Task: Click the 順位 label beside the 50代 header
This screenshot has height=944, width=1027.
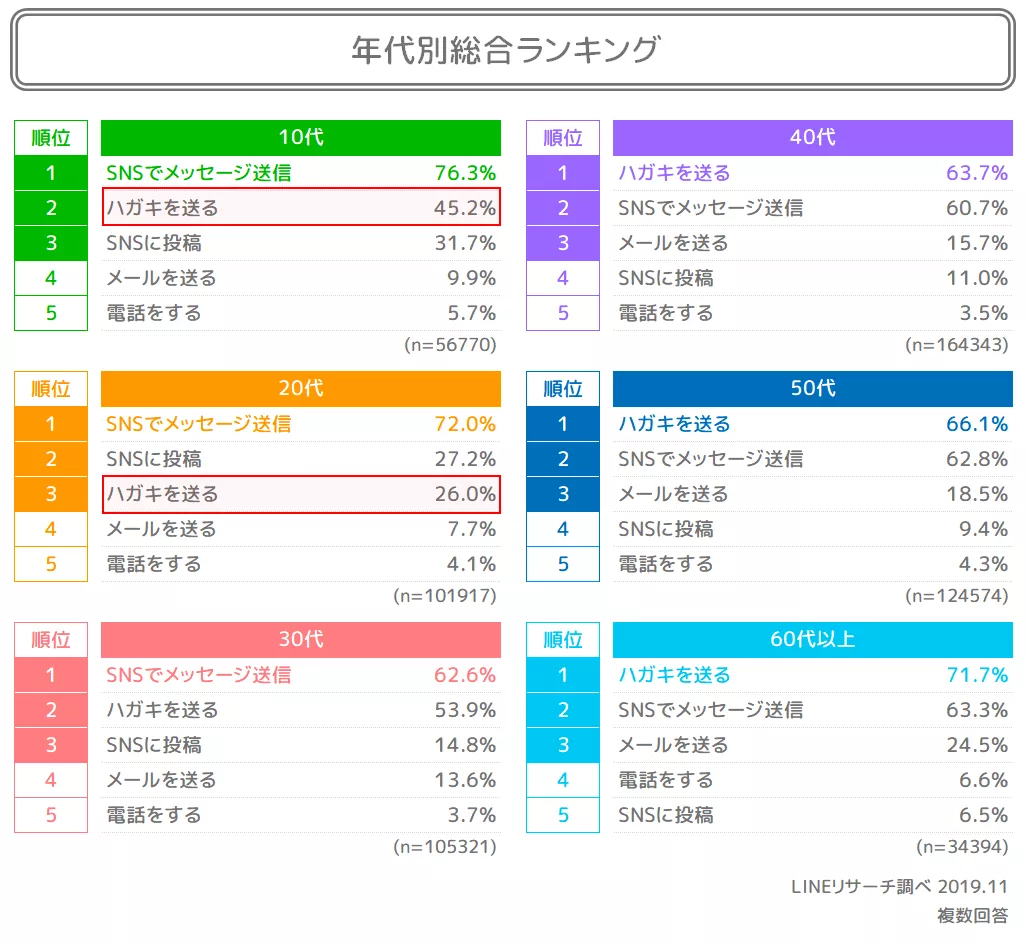Action: [x=562, y=389]
